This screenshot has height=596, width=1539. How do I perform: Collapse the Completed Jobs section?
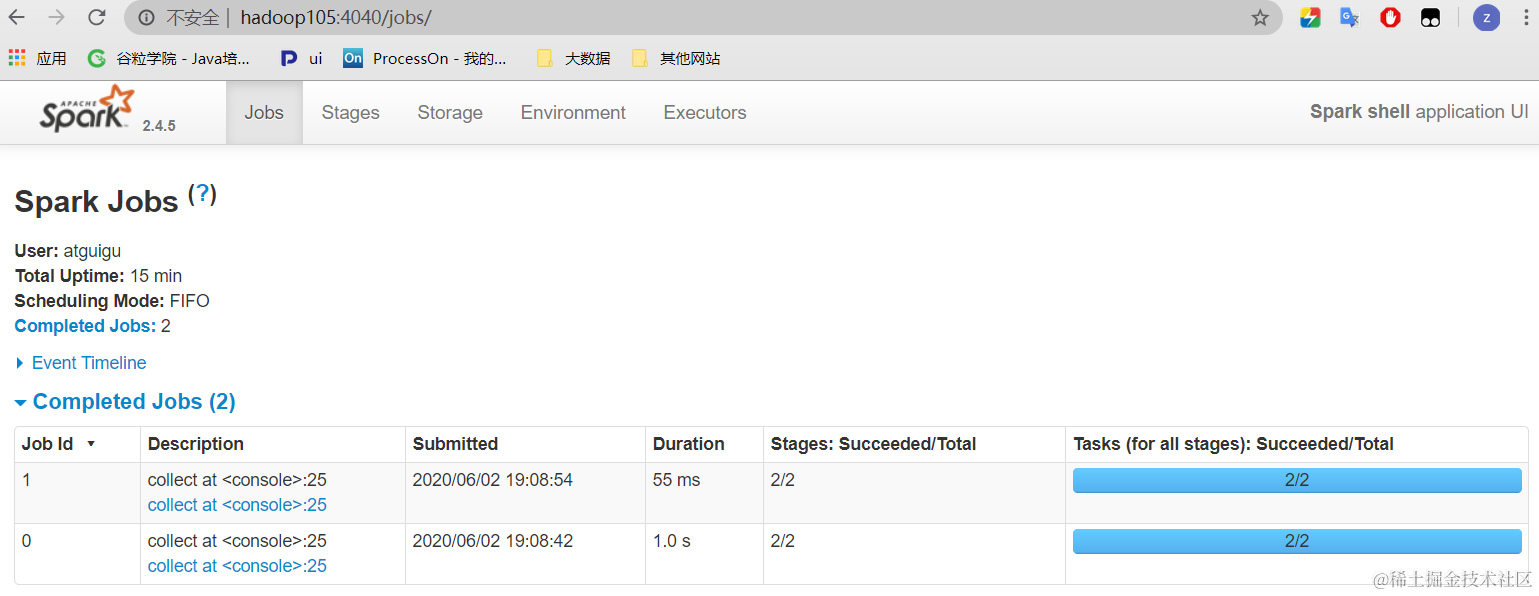[x=134, y=402]
